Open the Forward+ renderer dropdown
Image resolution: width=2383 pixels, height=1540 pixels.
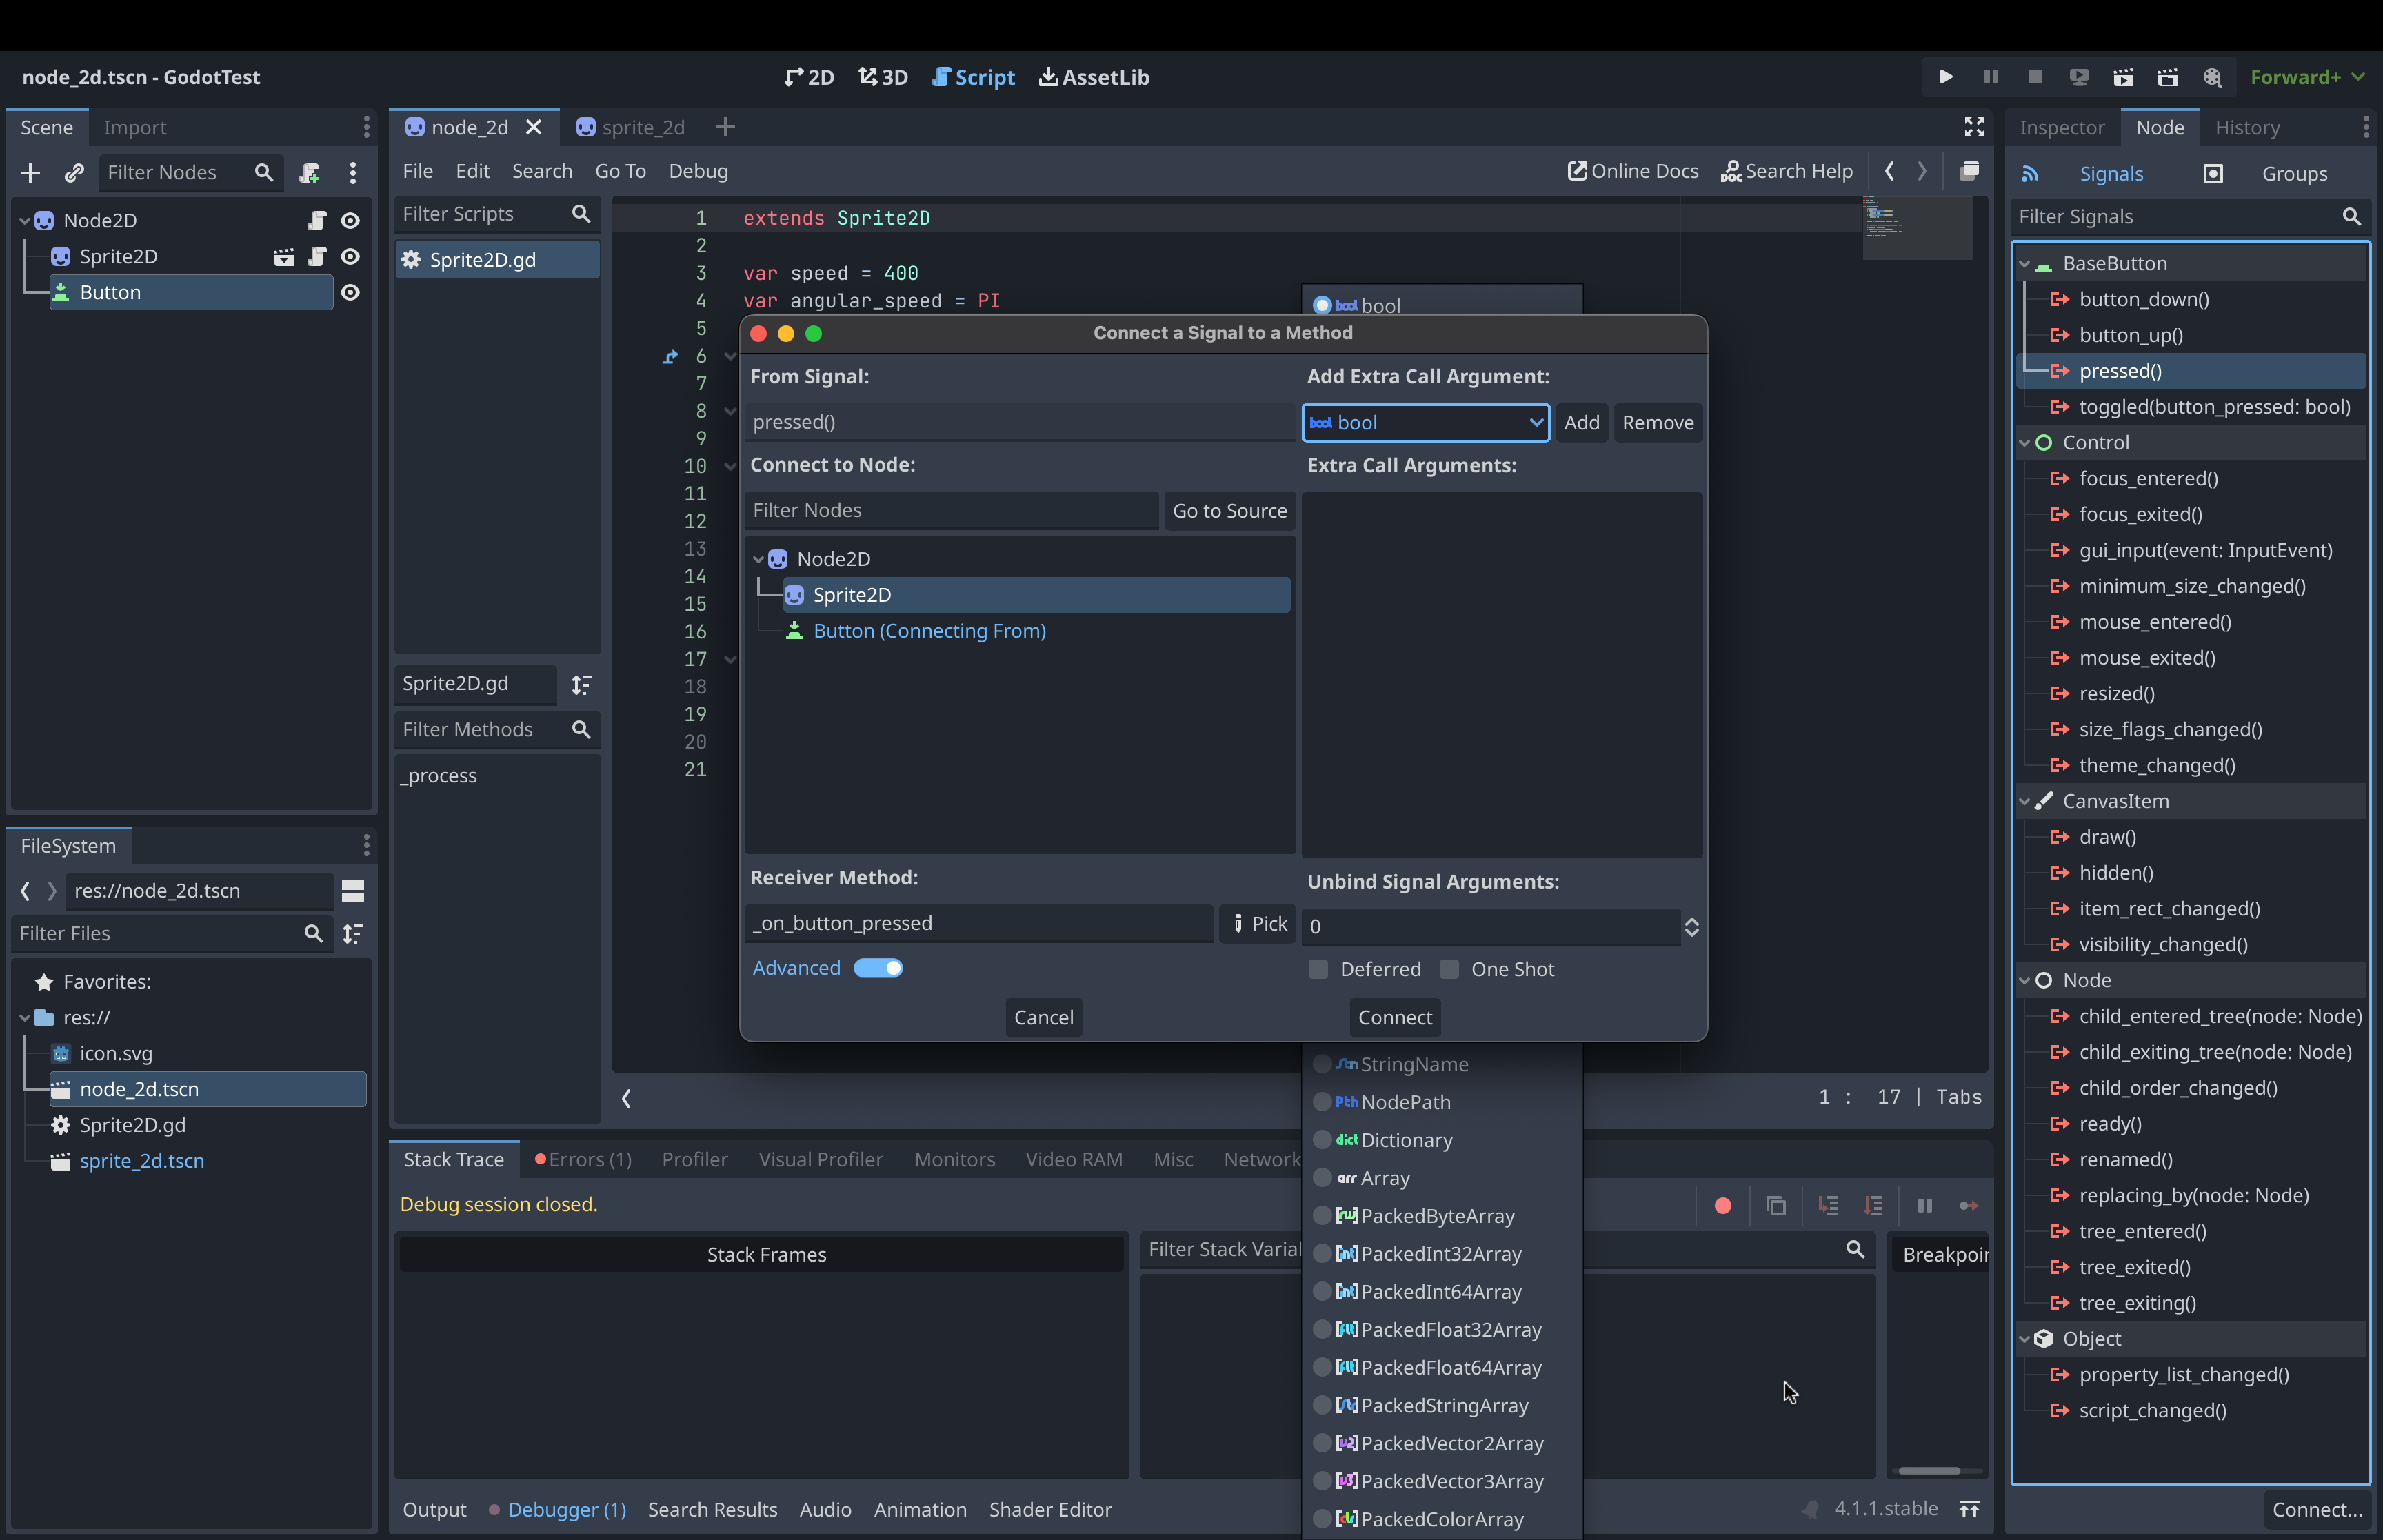pos(2306,76)
